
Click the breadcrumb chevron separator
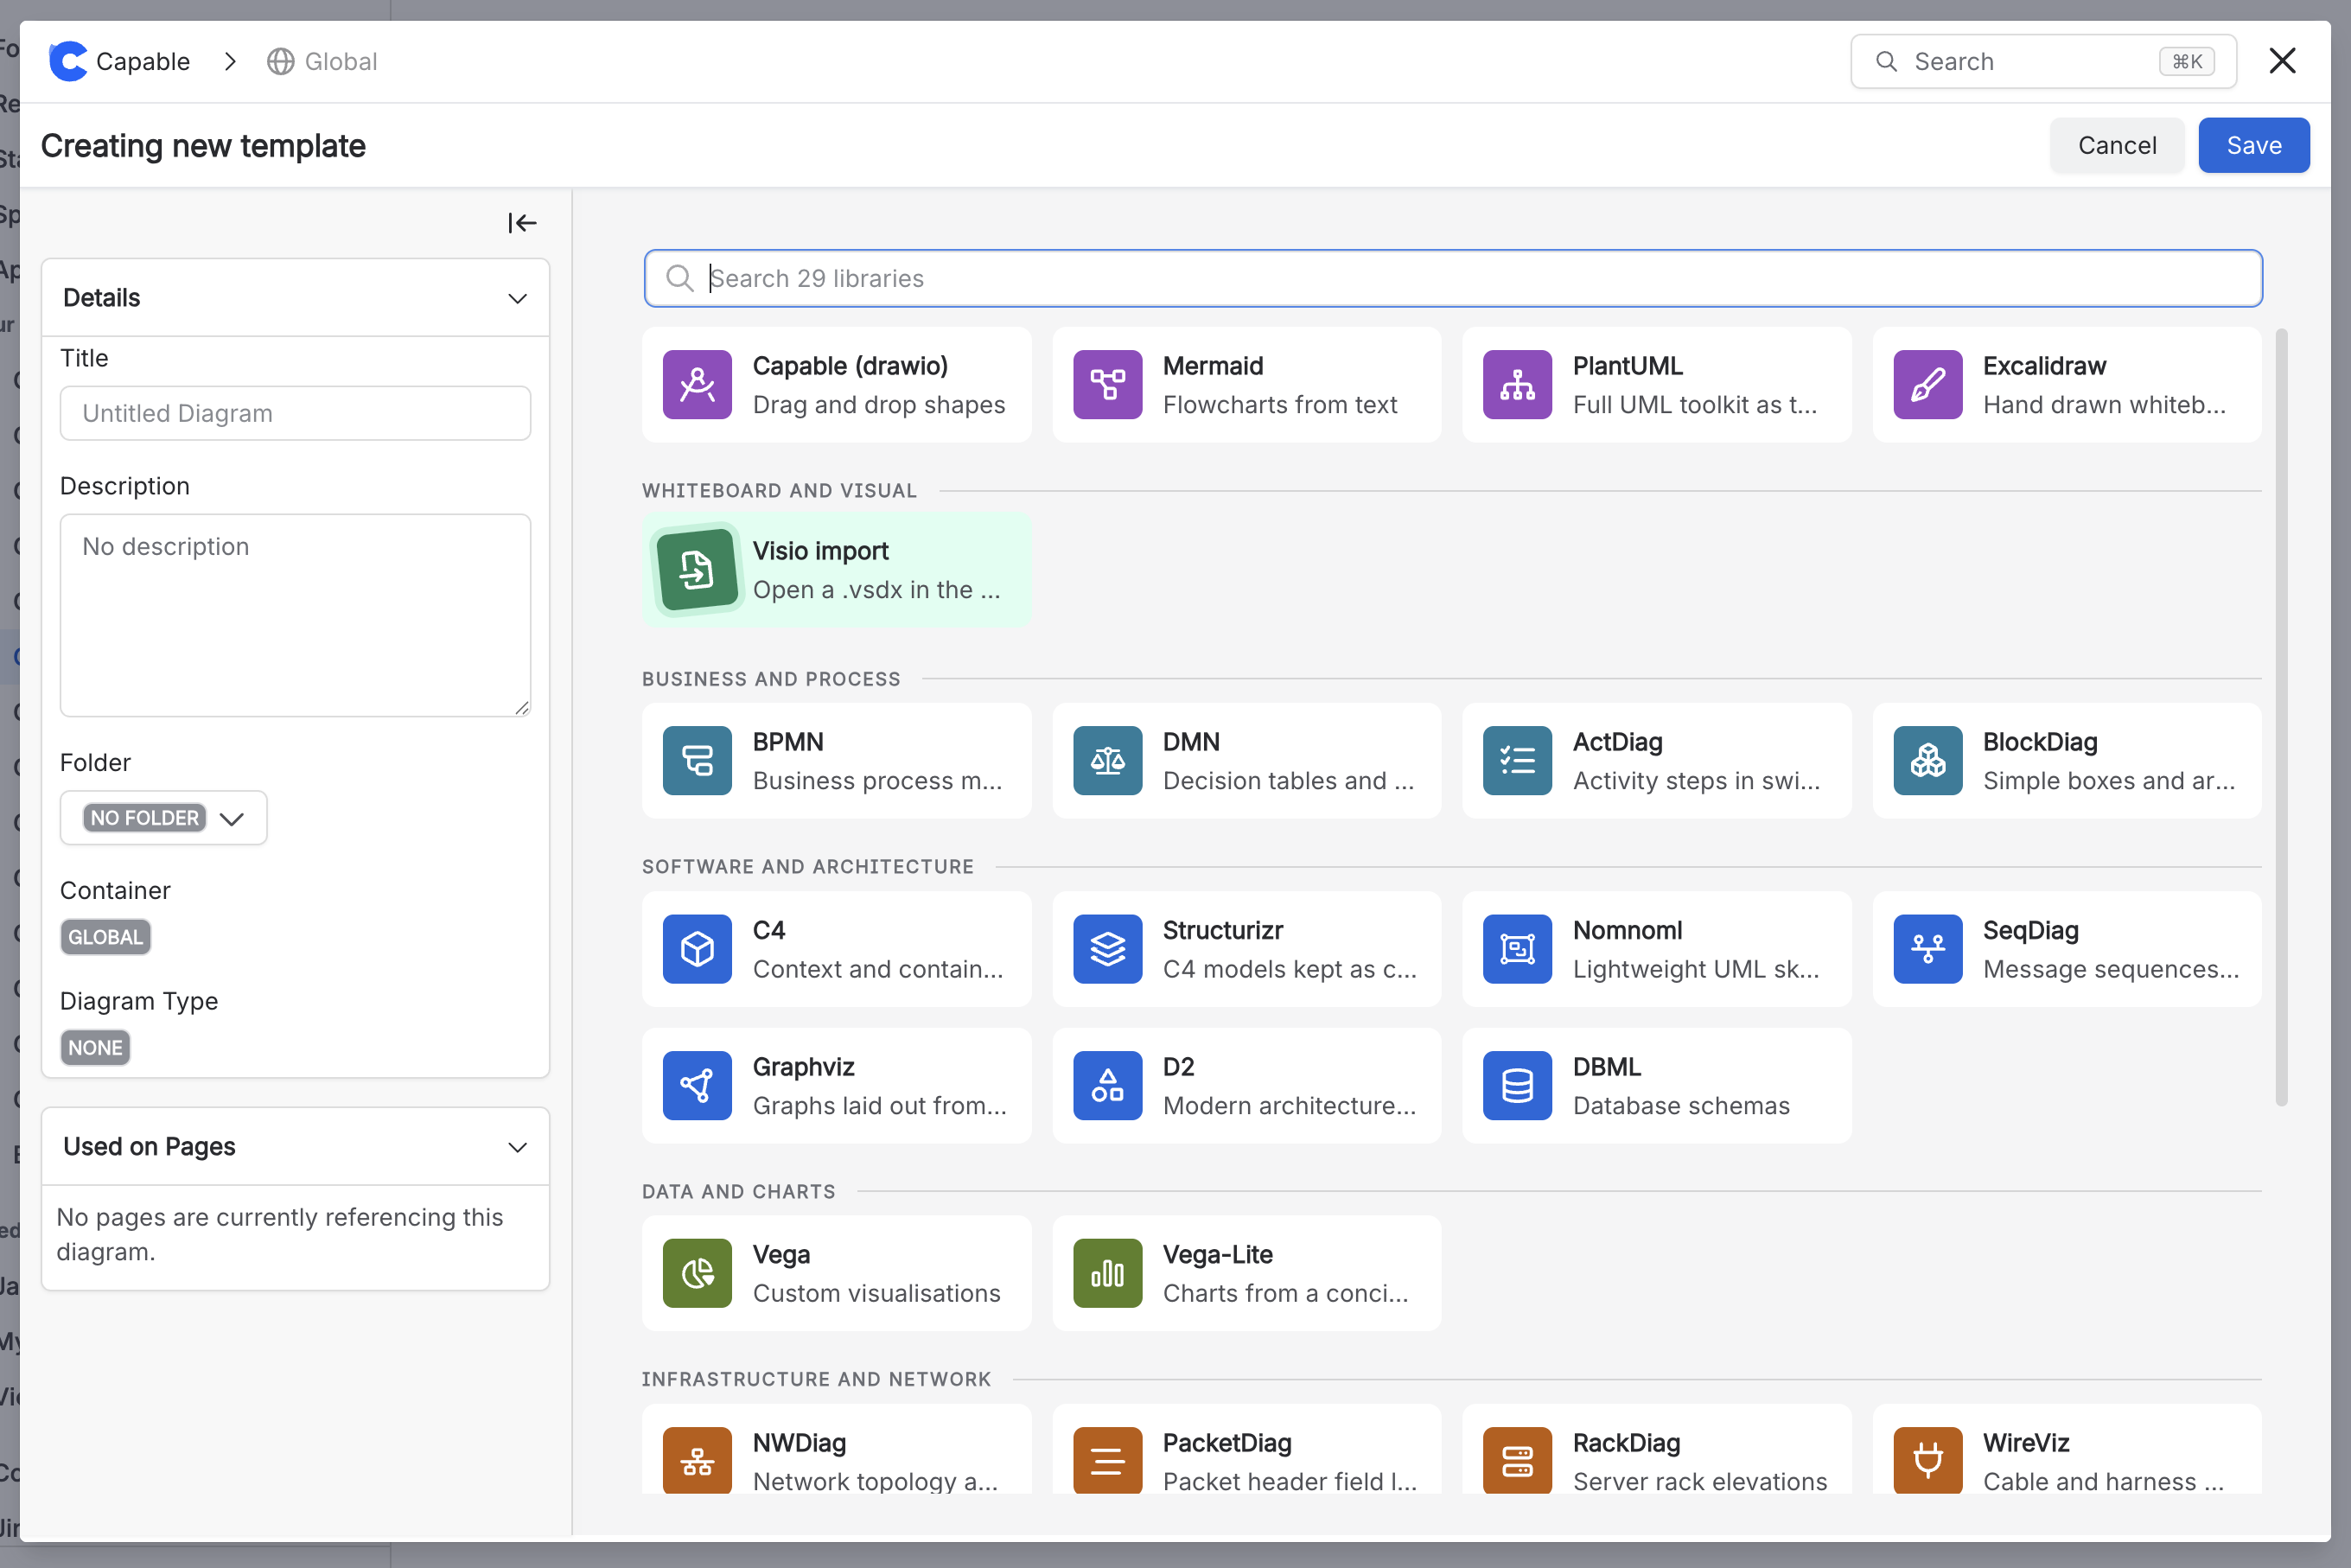[x=230, y=62]
